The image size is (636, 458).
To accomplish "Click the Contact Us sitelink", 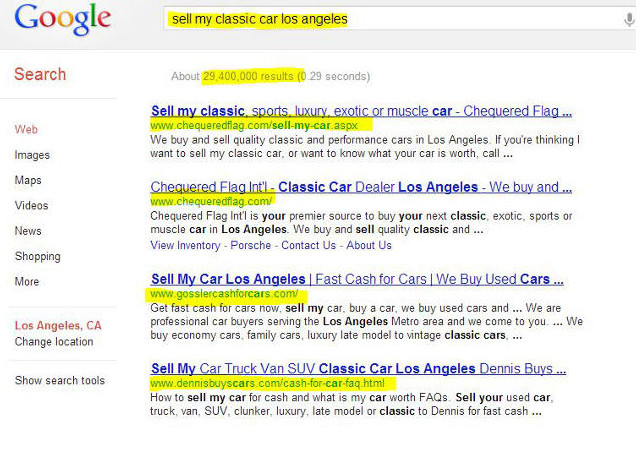I will click(309, 245).
